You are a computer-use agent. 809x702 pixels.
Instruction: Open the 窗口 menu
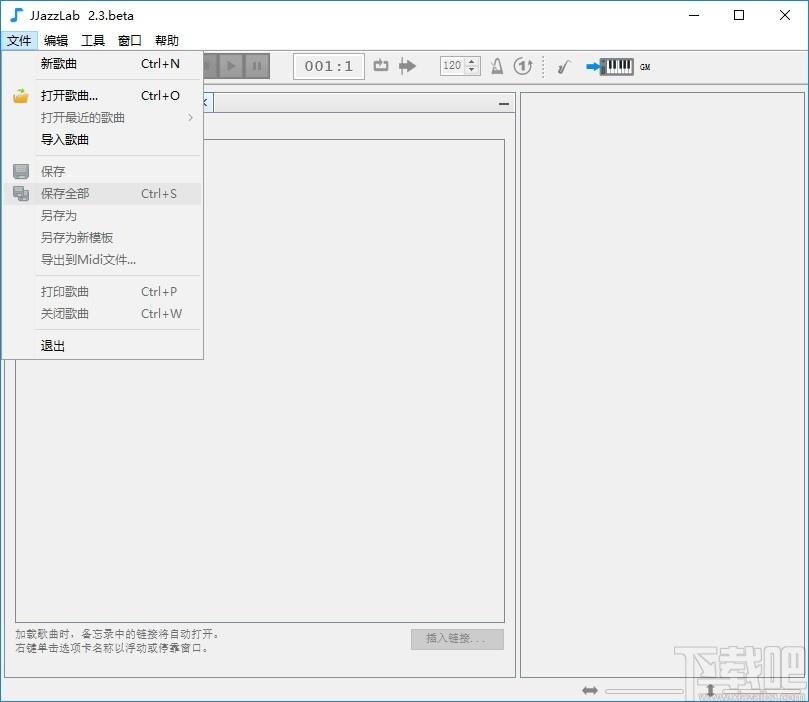(130, 40)
